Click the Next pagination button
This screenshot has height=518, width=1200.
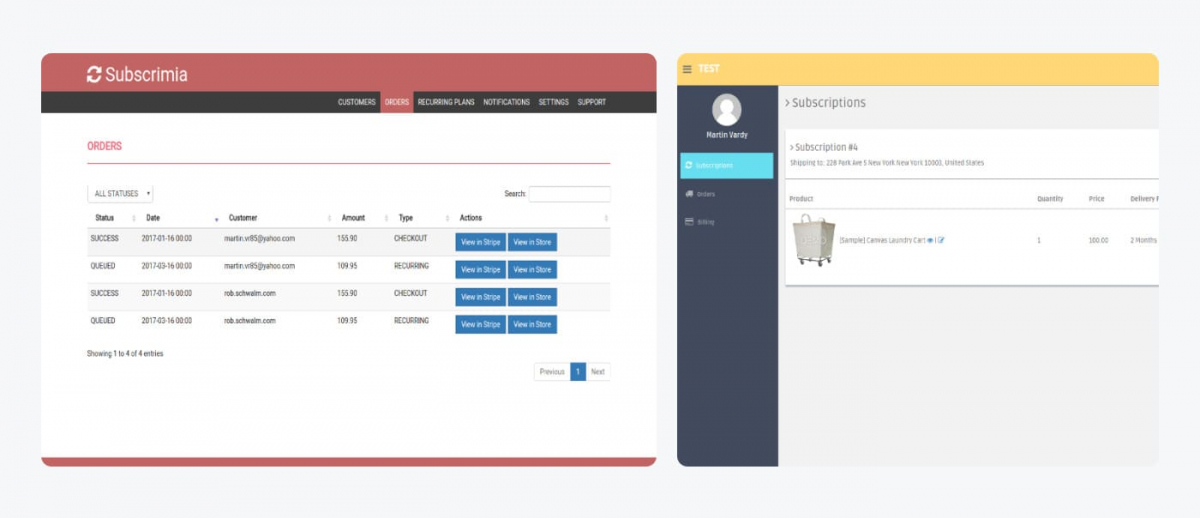click(597, 371)
